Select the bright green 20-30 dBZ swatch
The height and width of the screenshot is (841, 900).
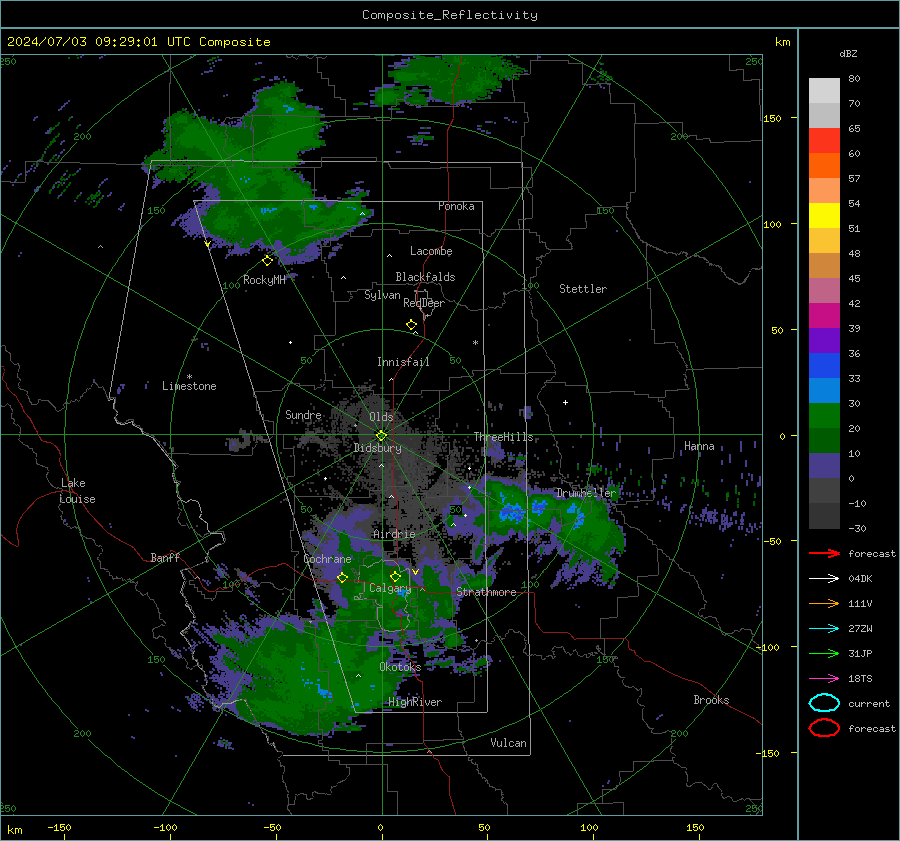[824, 416]
